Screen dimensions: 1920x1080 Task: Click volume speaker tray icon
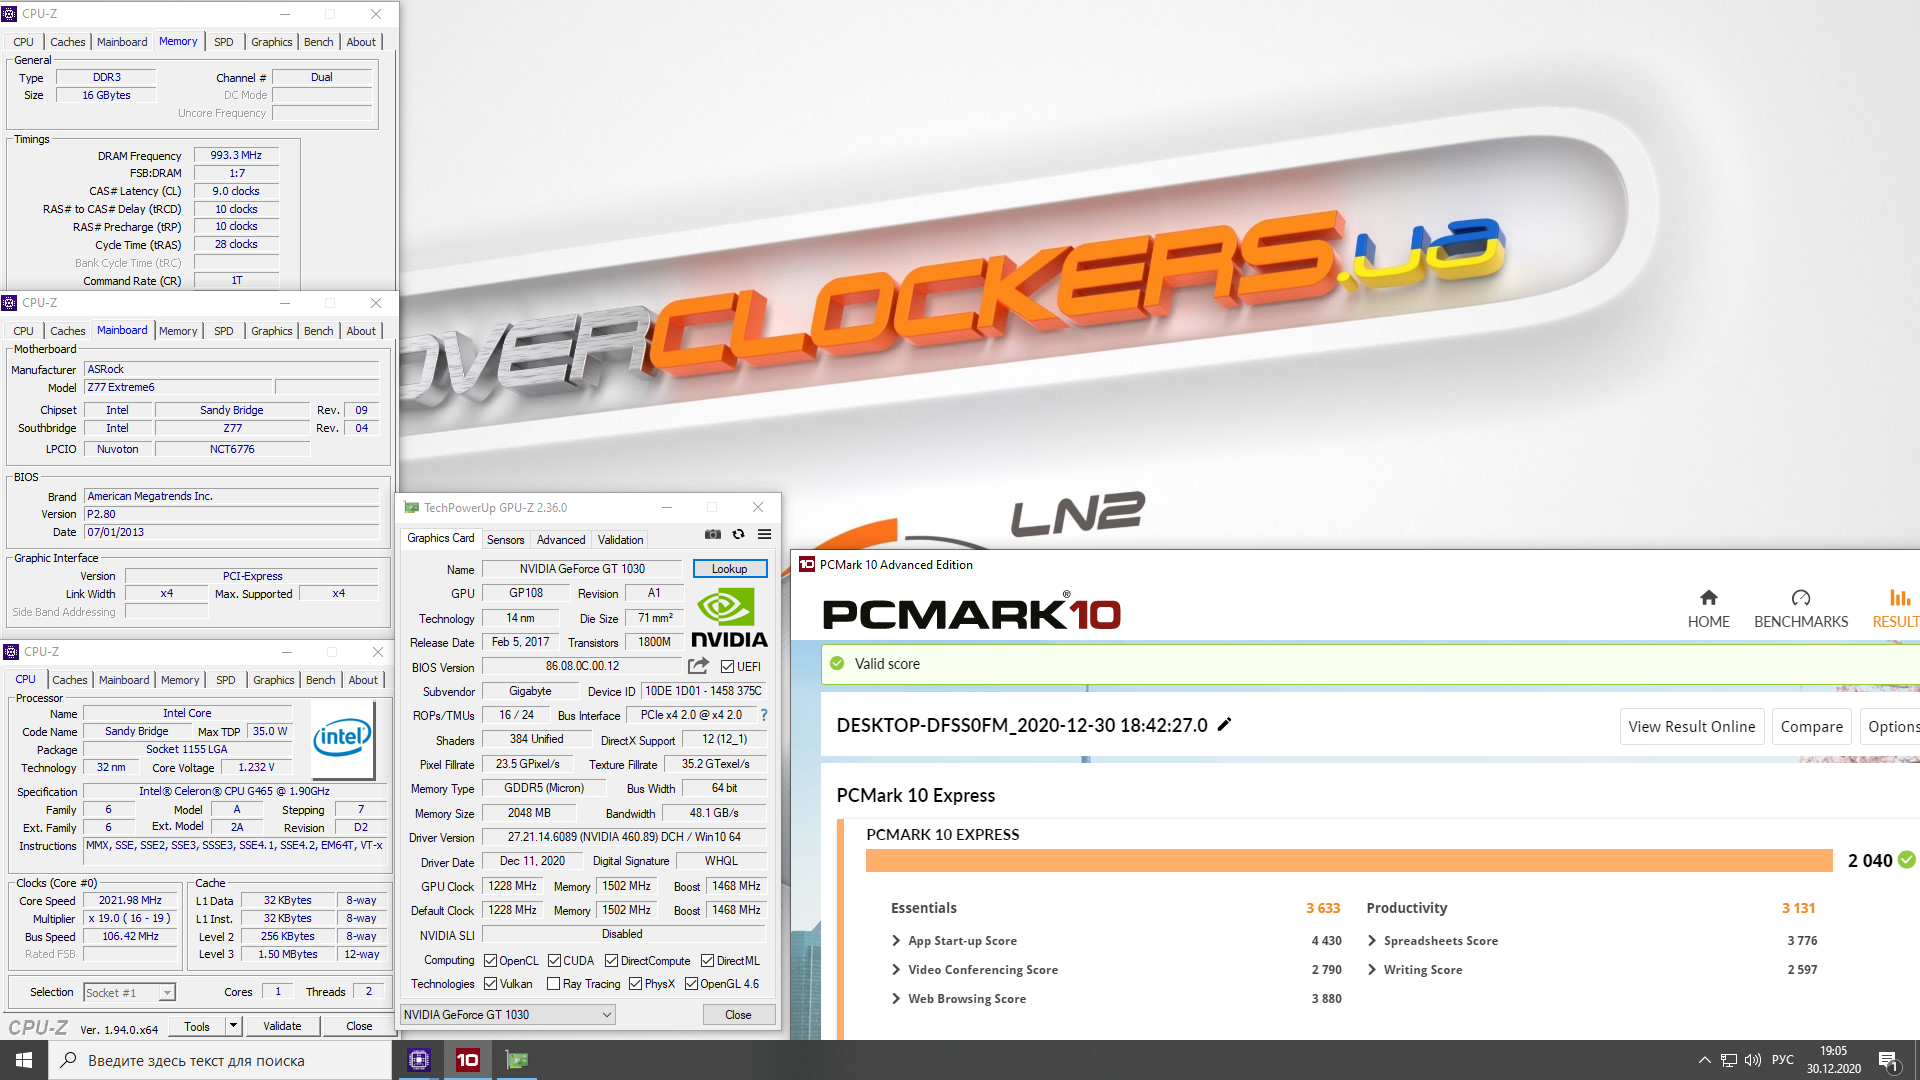1752,1060
